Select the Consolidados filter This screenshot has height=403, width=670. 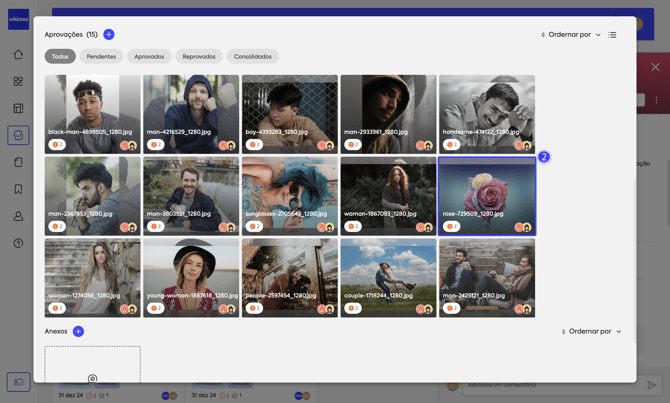click(x=253, y=57)
